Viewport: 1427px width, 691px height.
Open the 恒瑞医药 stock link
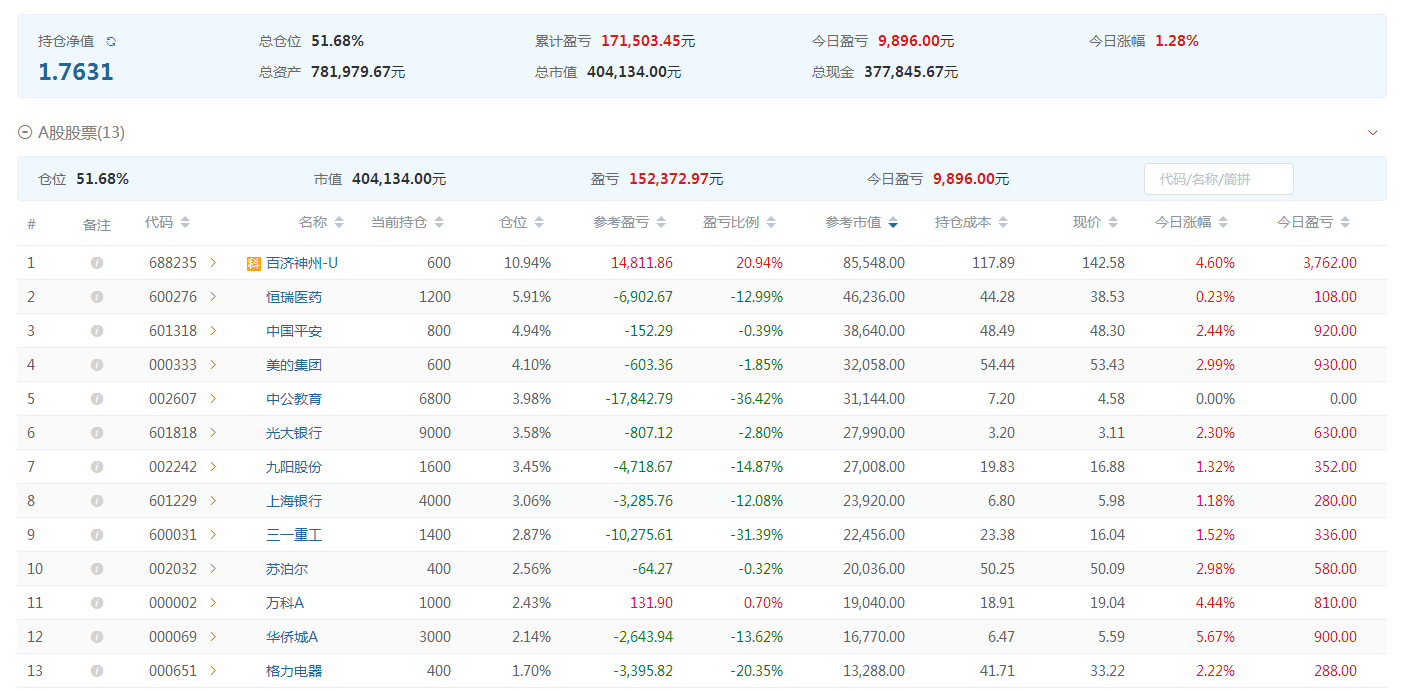point(294,297)
